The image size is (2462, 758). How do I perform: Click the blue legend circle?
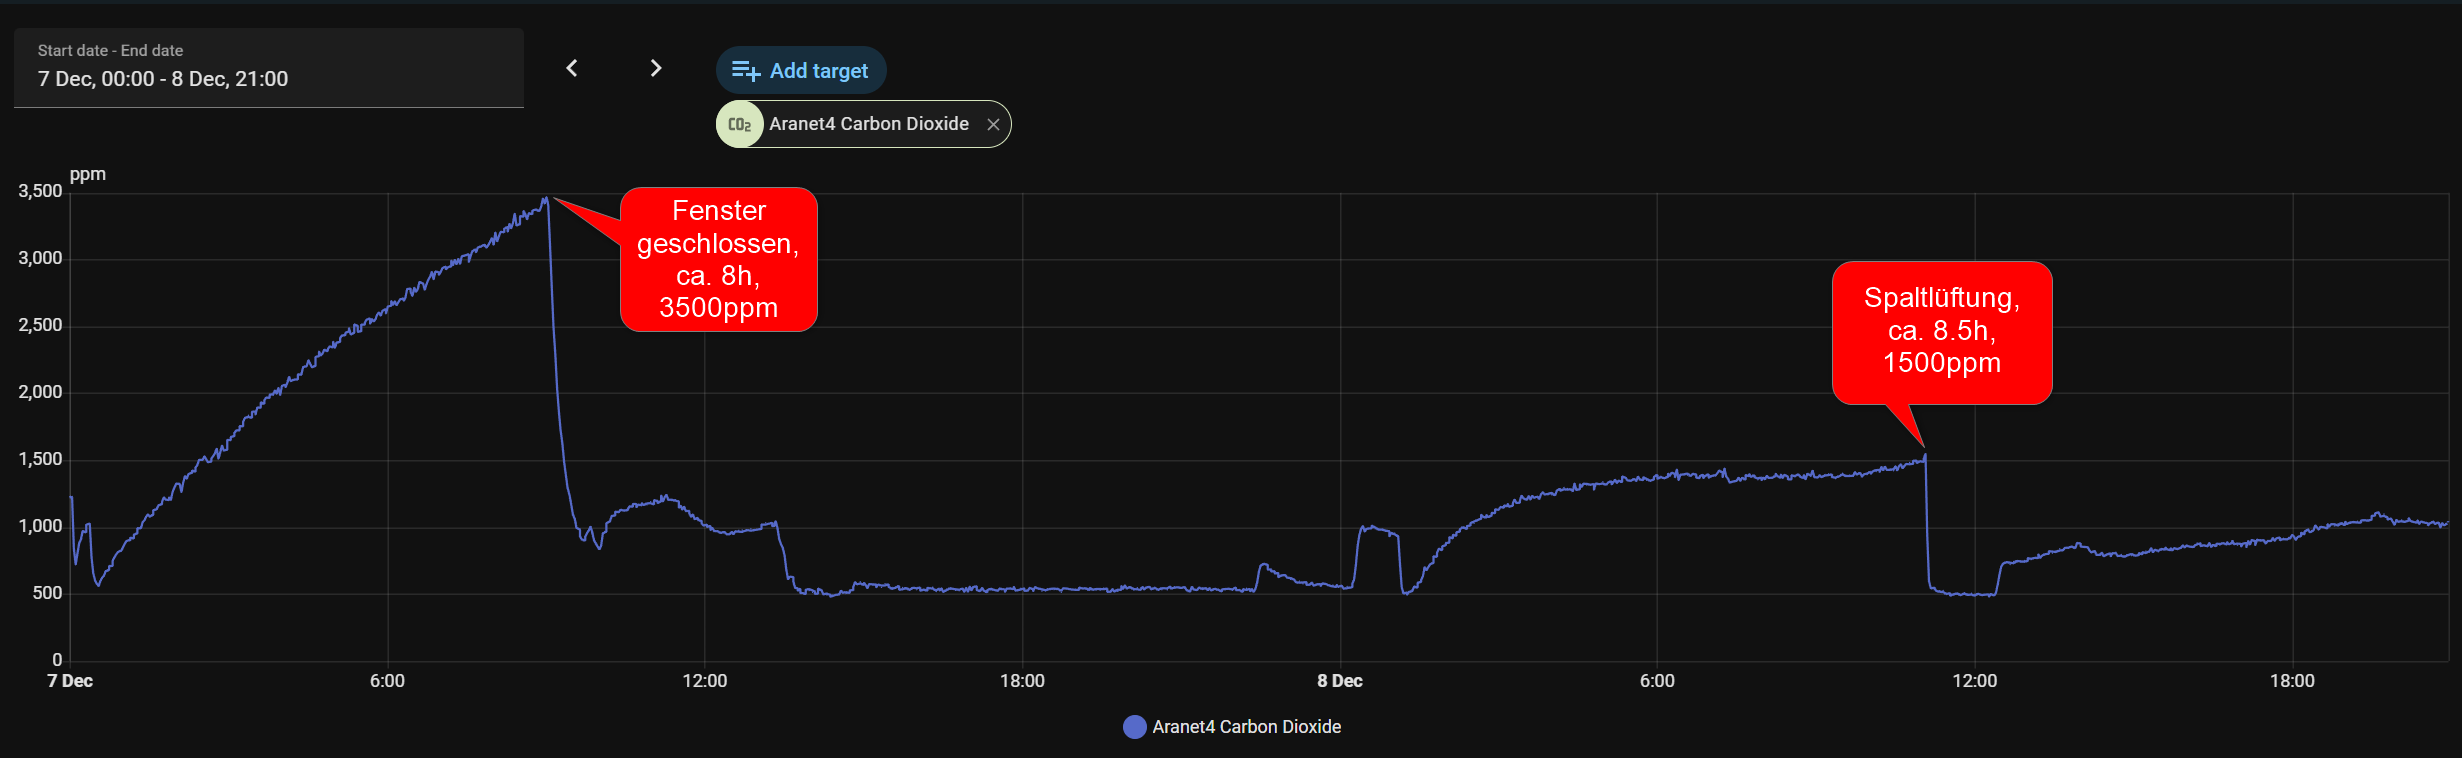(x=1134, y=727)
